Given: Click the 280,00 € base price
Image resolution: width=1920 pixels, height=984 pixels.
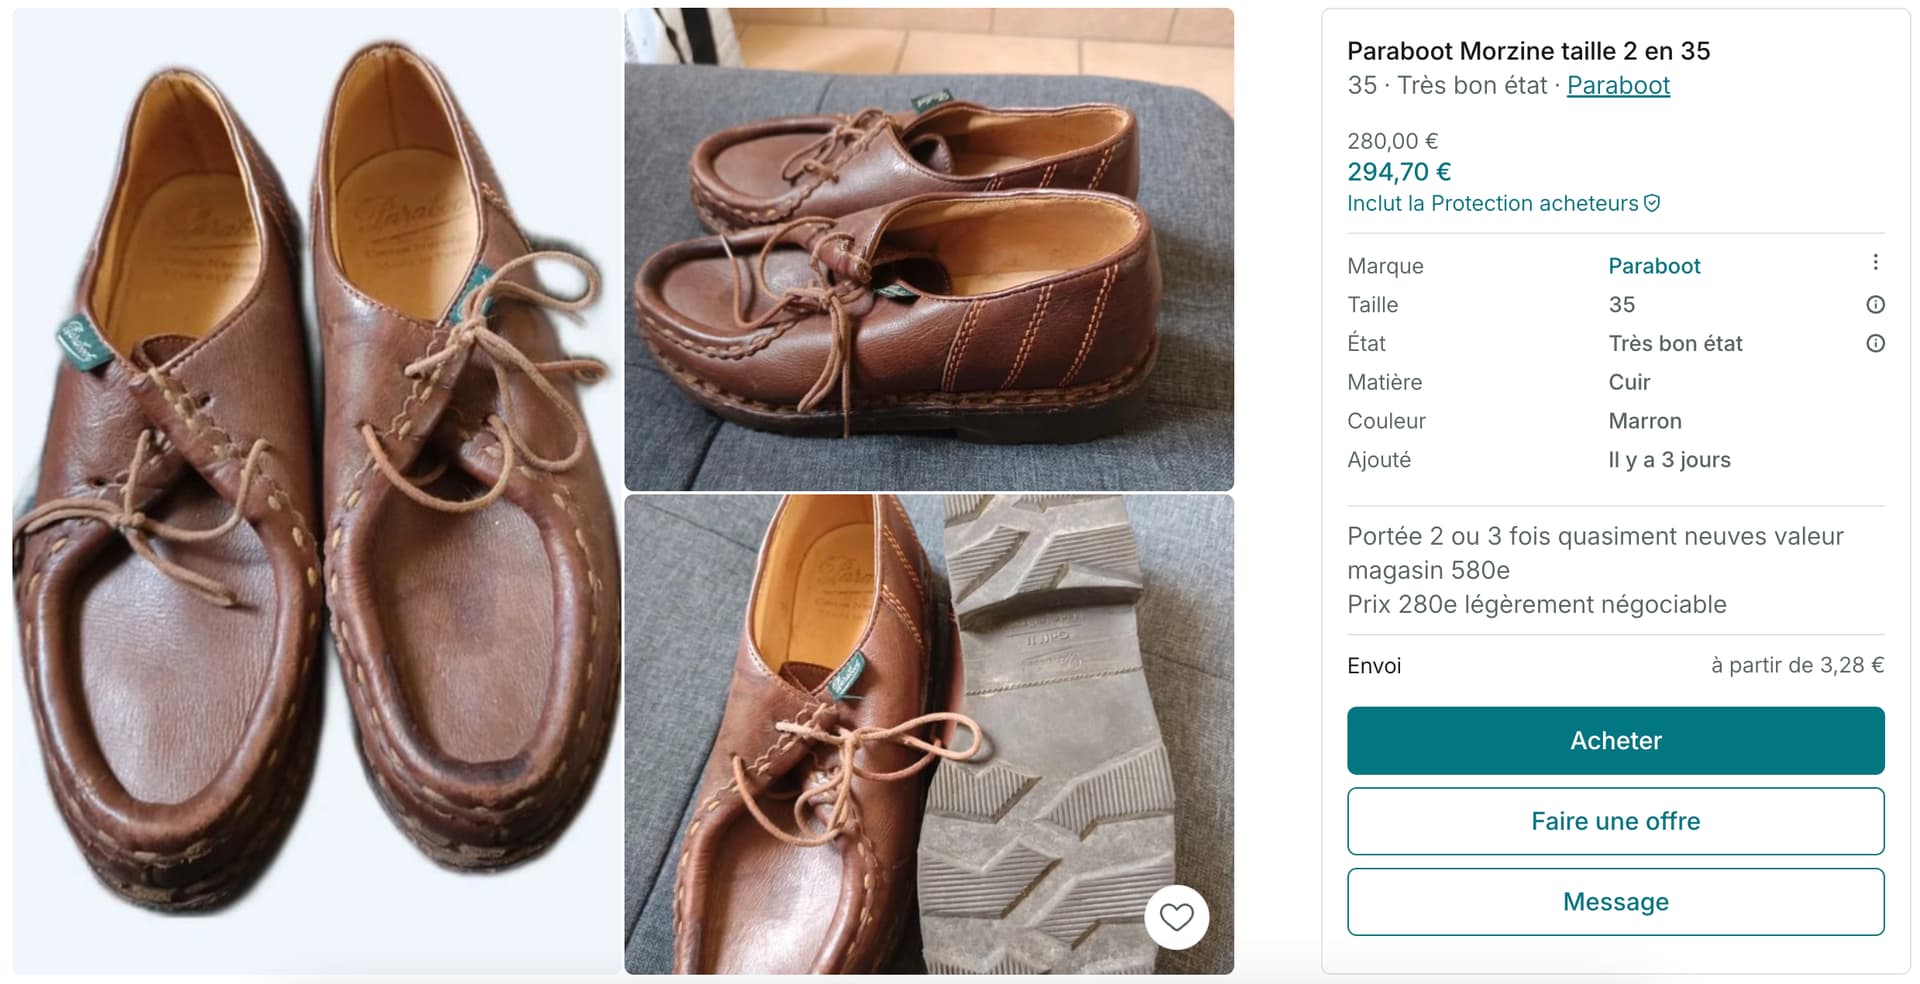Looking at the screenshot, I should [x=1392, y=141].
